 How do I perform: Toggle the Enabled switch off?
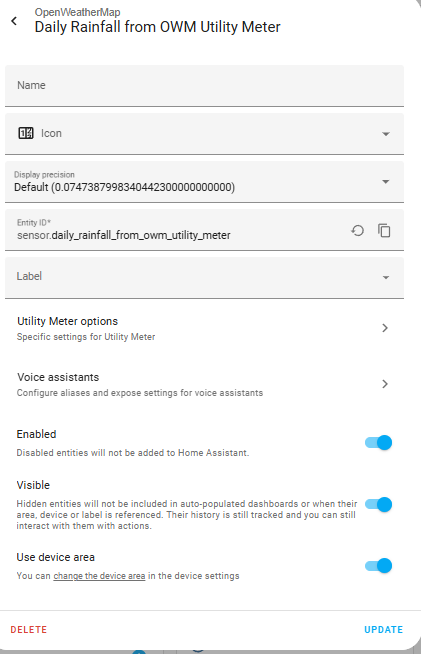[x=378, y=443]
